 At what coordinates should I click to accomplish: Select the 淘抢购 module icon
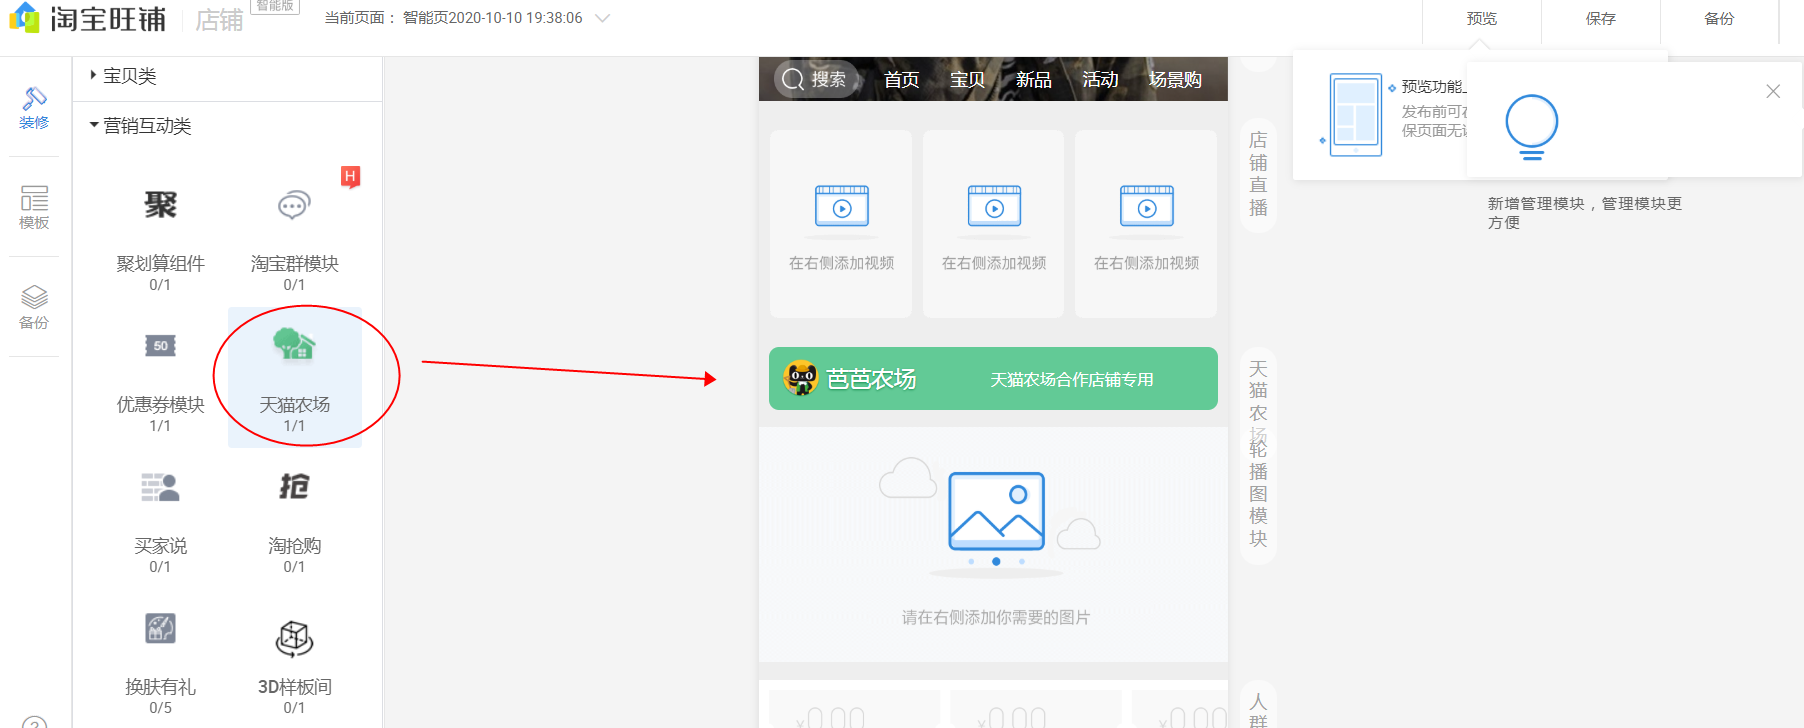pos(294,487)
